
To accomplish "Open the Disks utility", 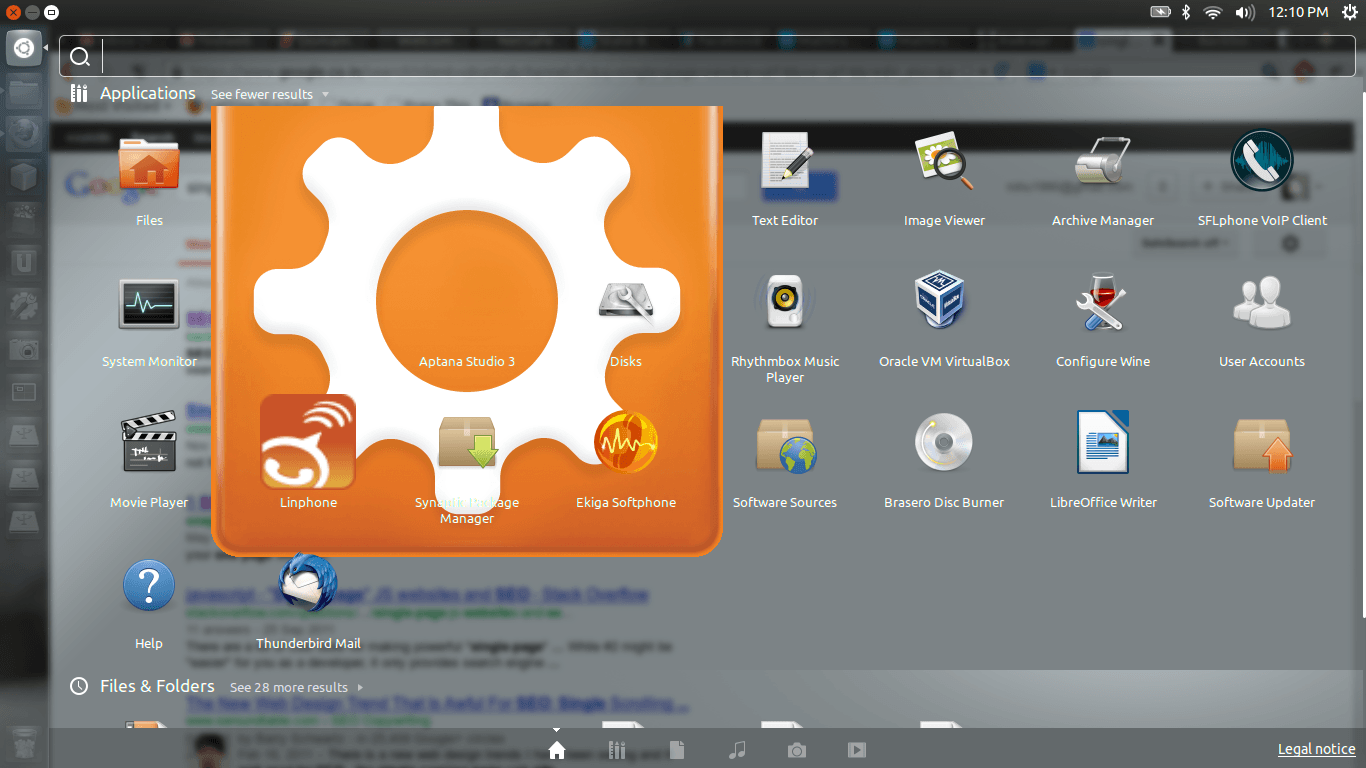I will click(x=626, y=302).
